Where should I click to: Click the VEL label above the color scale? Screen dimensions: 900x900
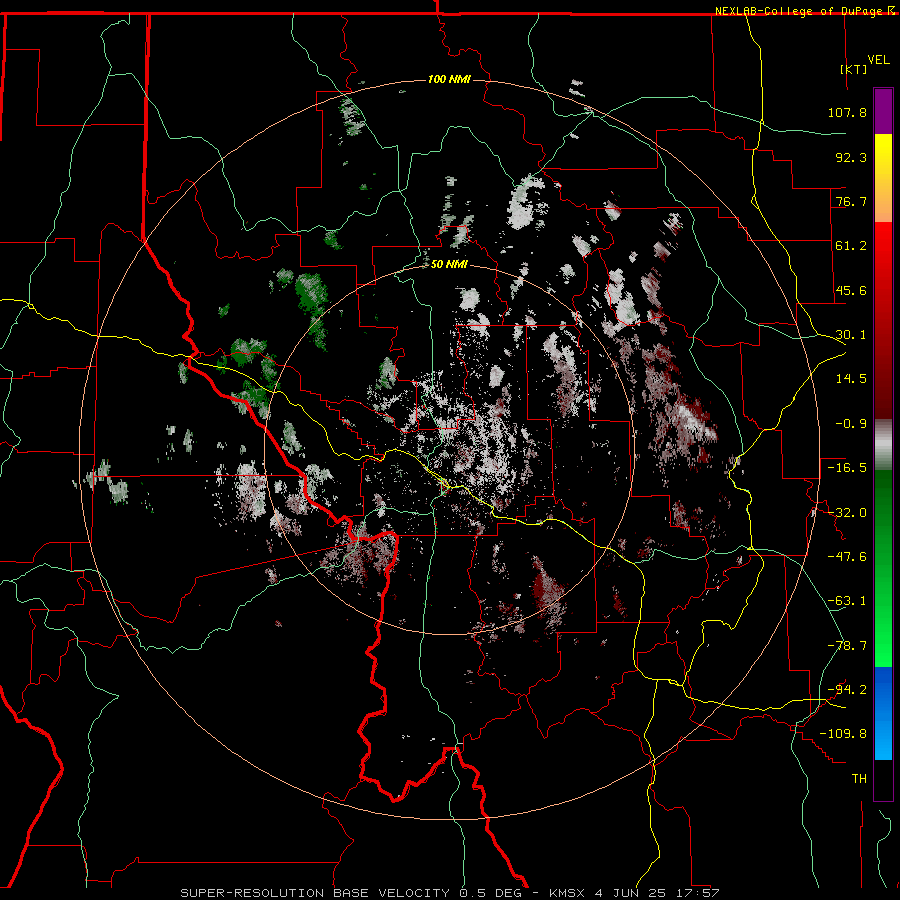point(878,59)
